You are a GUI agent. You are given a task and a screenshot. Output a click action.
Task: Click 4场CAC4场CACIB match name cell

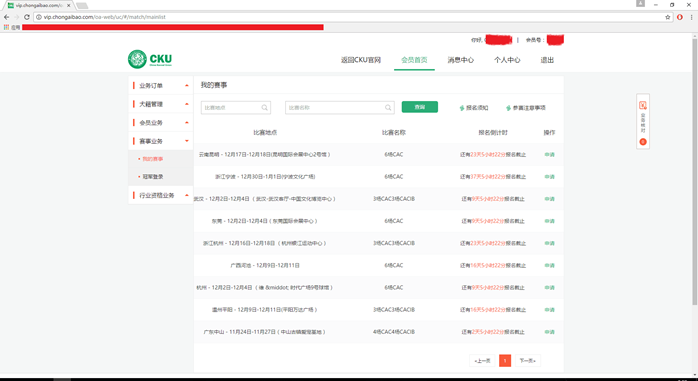[x=394, y=332]
